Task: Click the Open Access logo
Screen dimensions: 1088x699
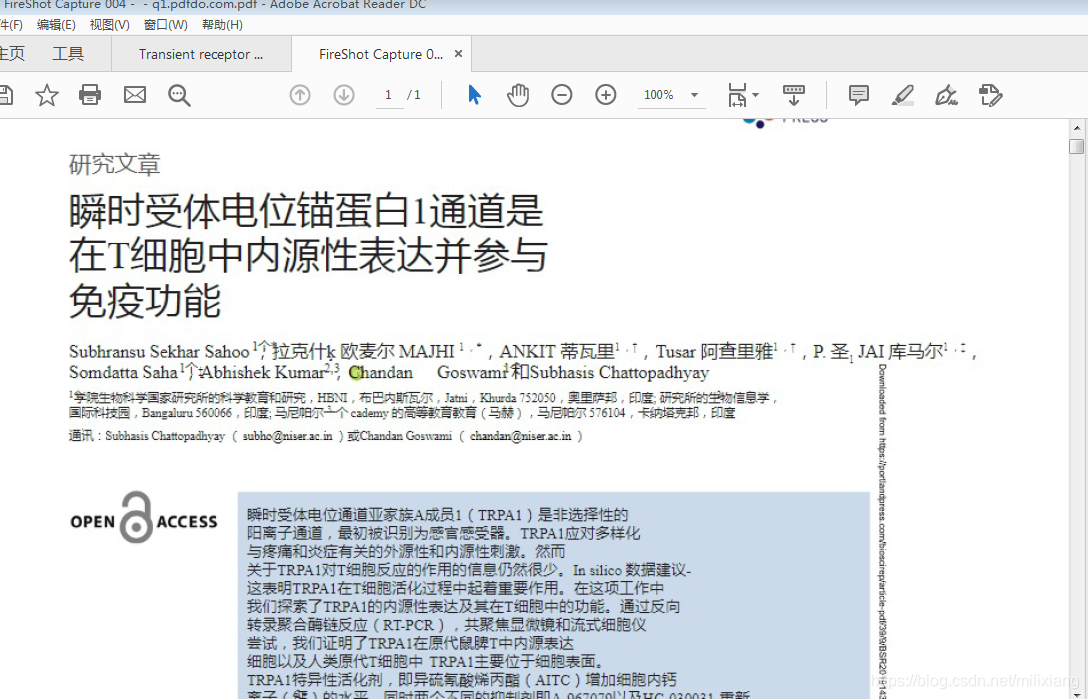Action: [x=144, y=518]
